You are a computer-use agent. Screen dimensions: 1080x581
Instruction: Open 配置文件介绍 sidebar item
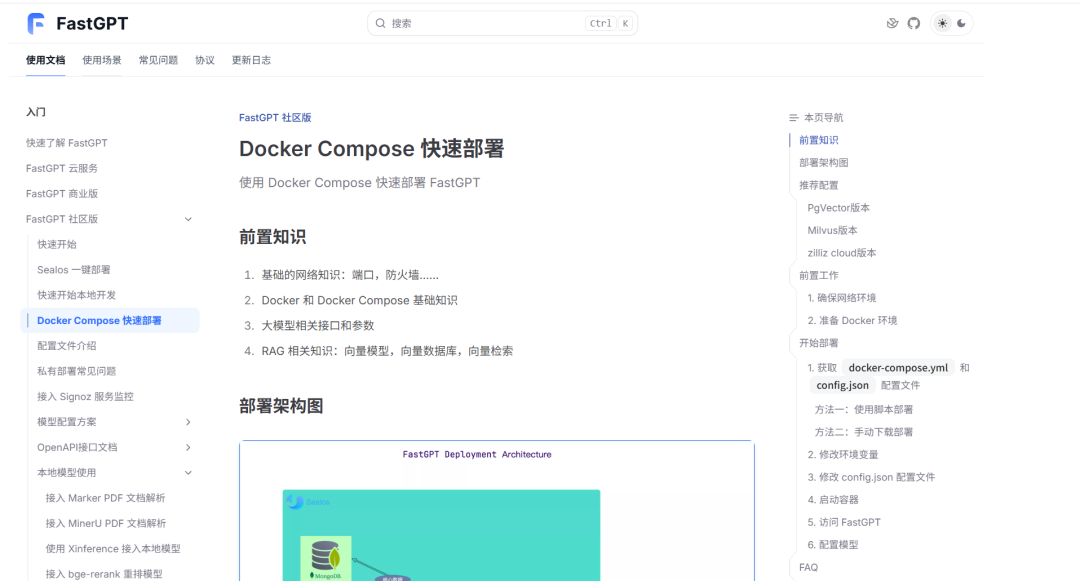click(67, 346)
